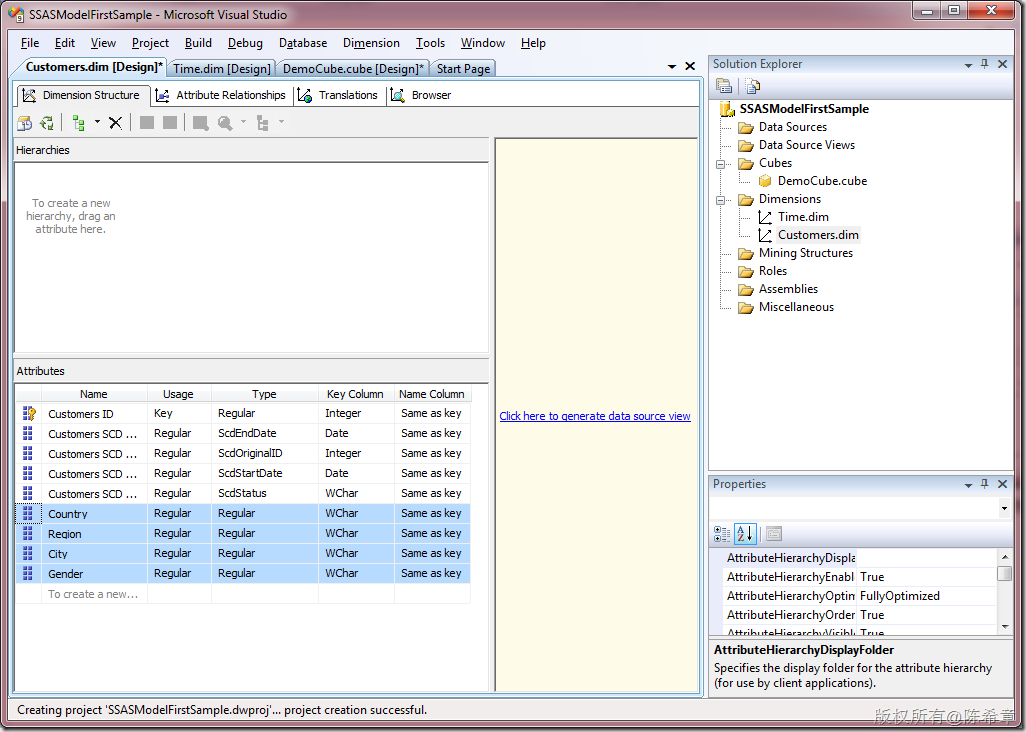Click the Delete X icon in dimension toolbar
Viewport: 1026px width, 732px height.
pos(116,123)
